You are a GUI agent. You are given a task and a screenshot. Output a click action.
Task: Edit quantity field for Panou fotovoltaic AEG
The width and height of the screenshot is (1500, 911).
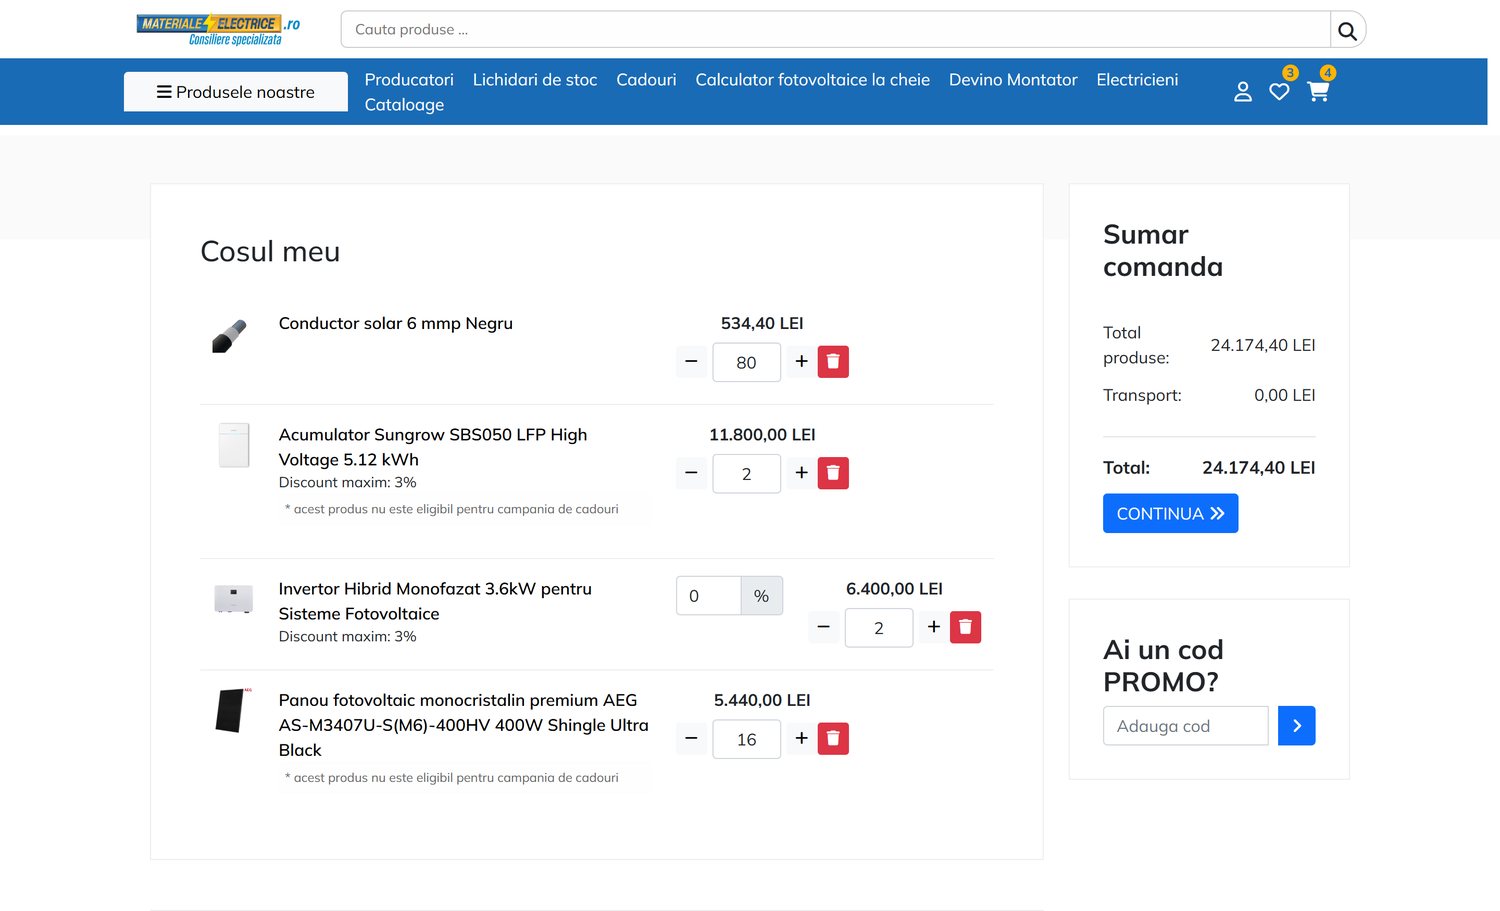coord(747,740)
